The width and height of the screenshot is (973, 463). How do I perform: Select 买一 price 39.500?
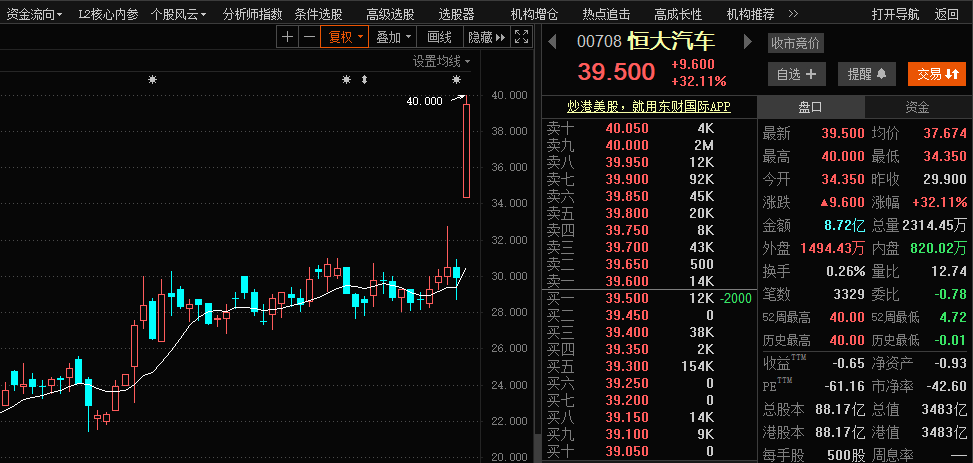pyautogui.click(x=627, y=298)
